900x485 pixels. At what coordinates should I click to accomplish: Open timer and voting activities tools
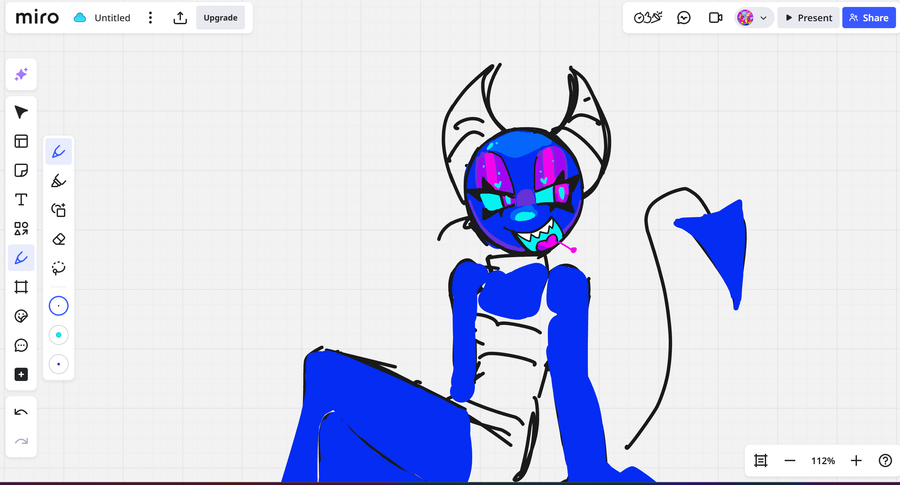click(x=648, y=18)
